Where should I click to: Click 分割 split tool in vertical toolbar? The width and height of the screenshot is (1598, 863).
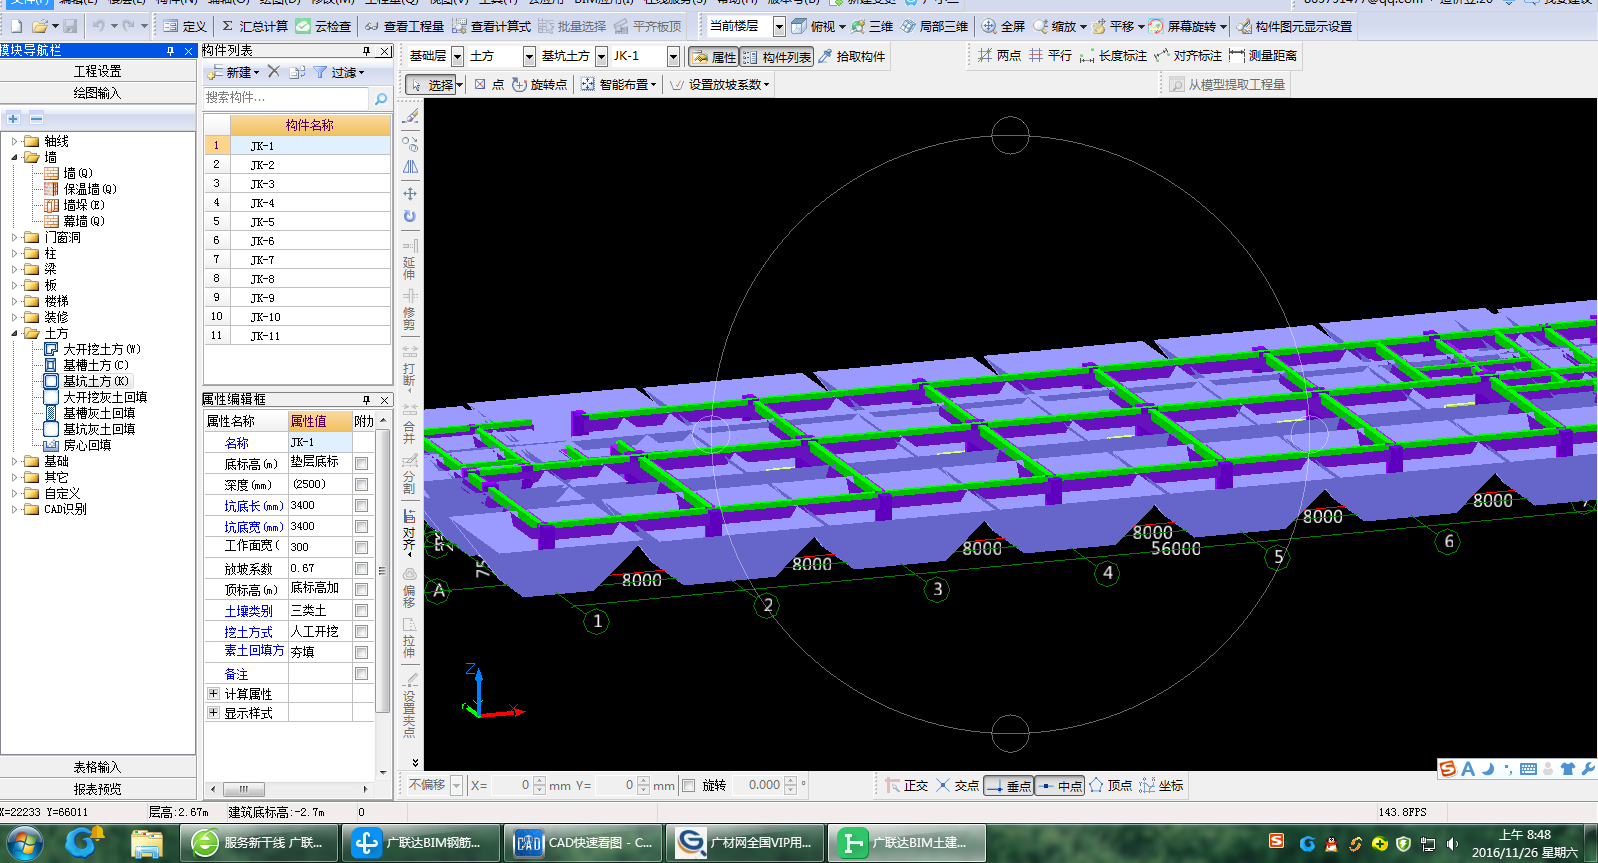coord(409,475)
